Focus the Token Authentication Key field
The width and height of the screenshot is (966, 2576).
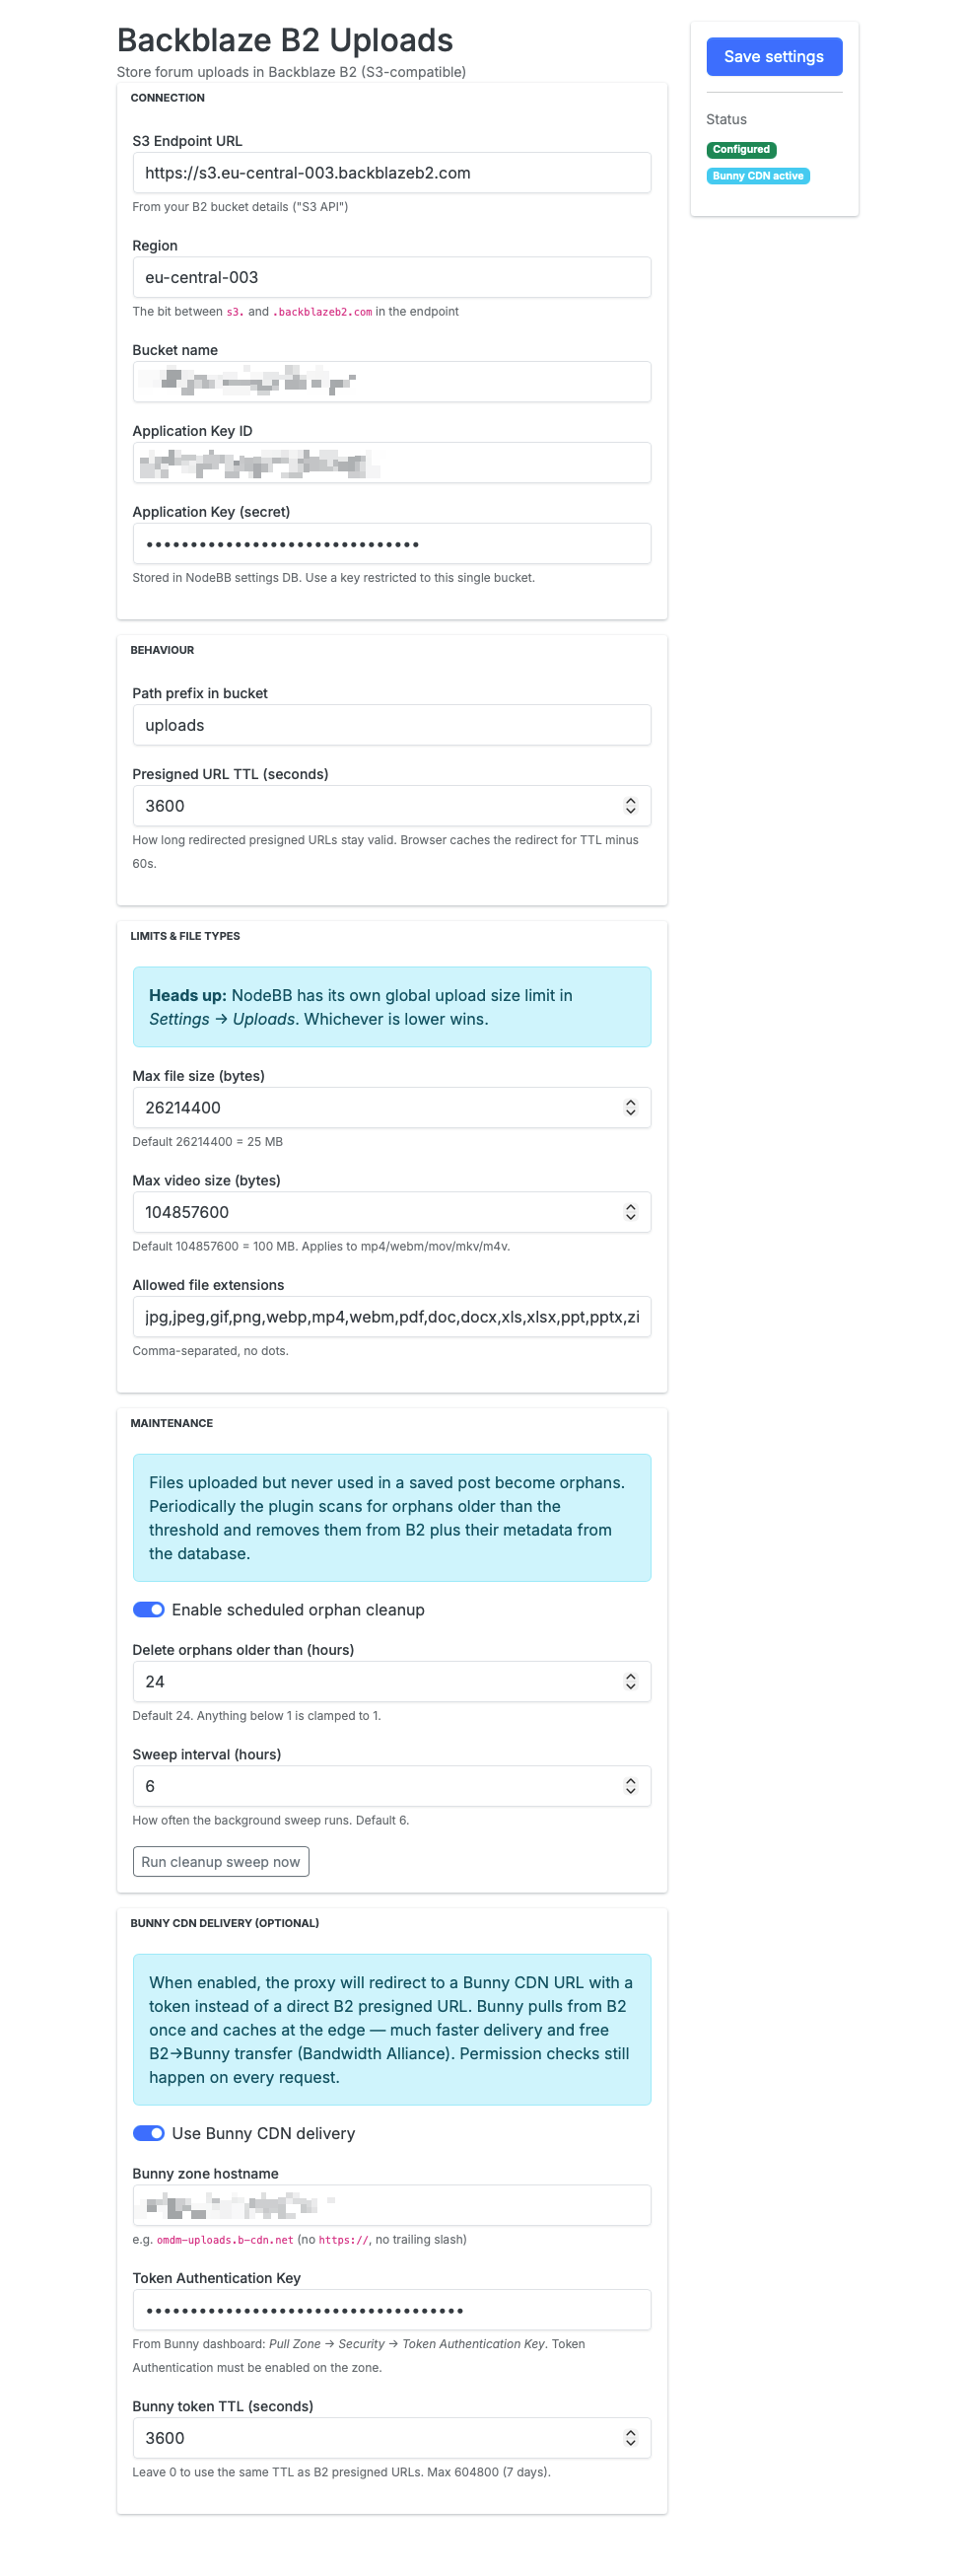coord(391,2310)
